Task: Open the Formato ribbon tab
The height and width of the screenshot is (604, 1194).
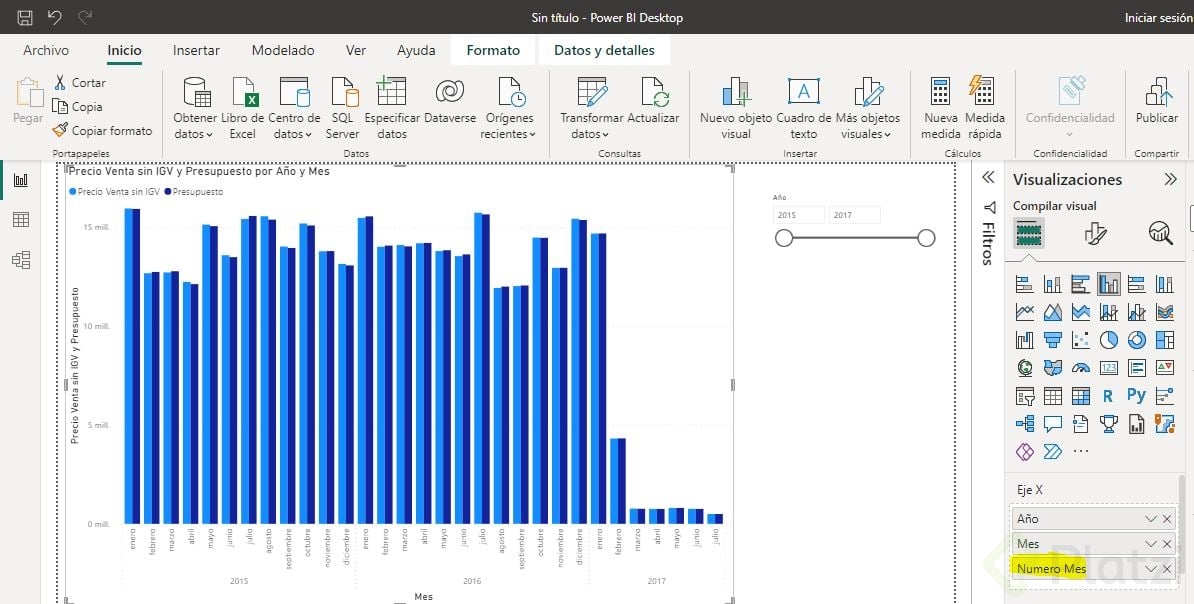Action: (493, 50)
